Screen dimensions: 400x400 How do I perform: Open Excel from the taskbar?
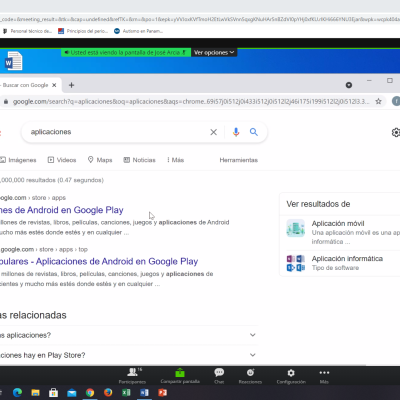(126, 393)
